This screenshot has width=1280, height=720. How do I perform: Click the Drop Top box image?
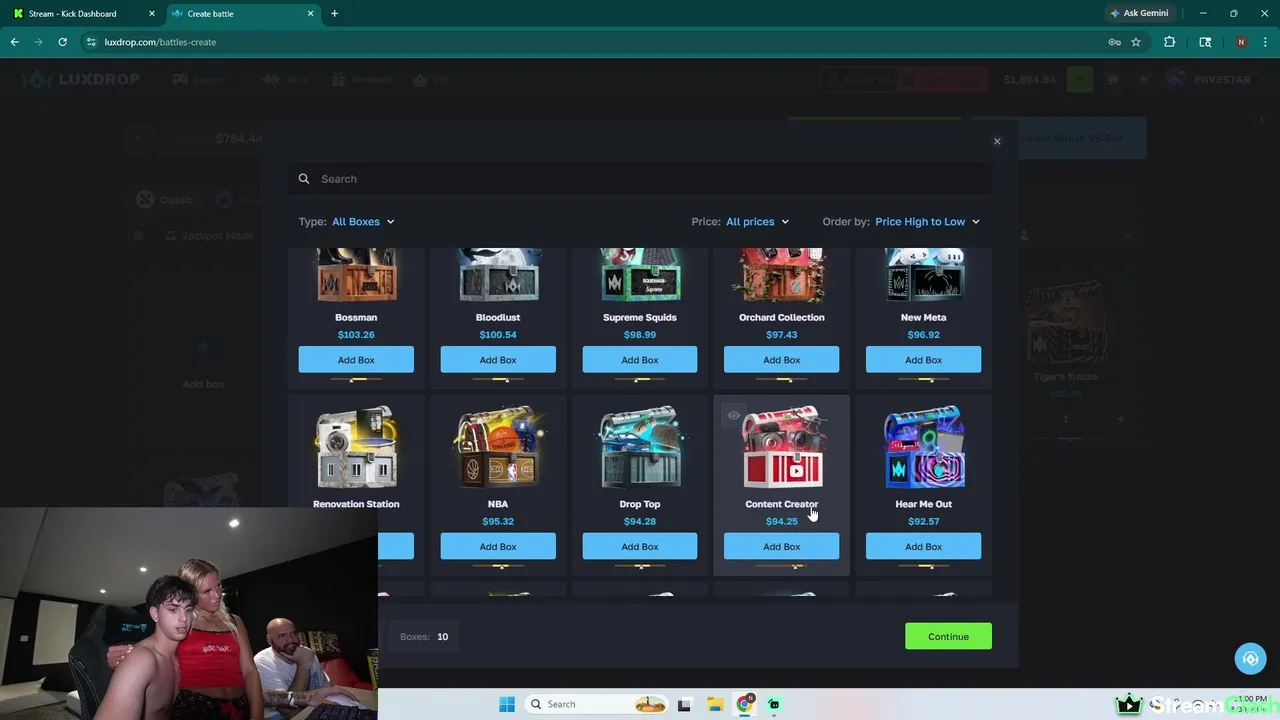click(640, 447)
